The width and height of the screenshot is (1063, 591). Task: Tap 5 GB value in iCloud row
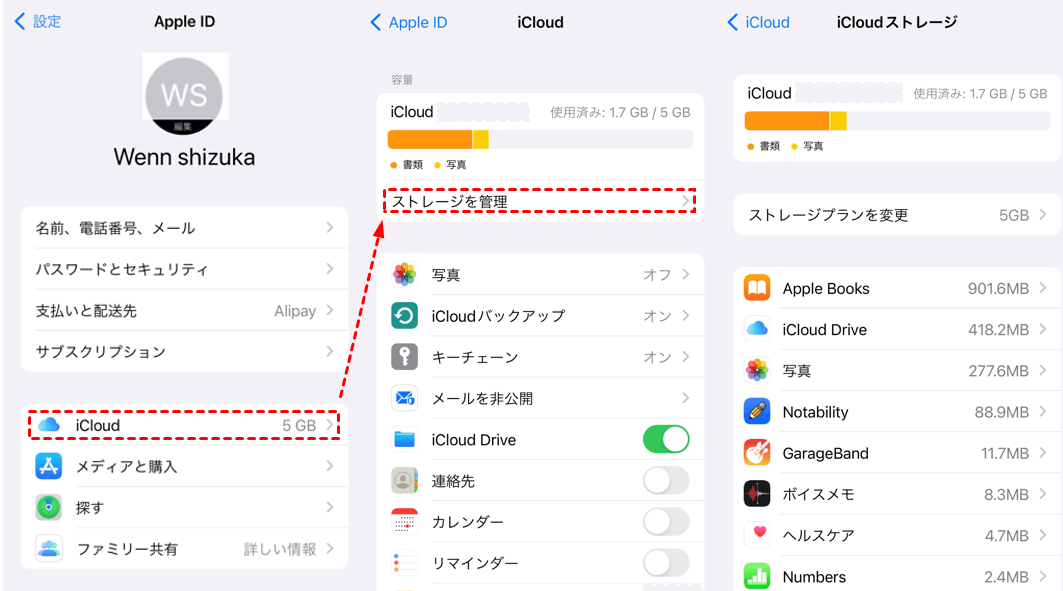(299, 426)
